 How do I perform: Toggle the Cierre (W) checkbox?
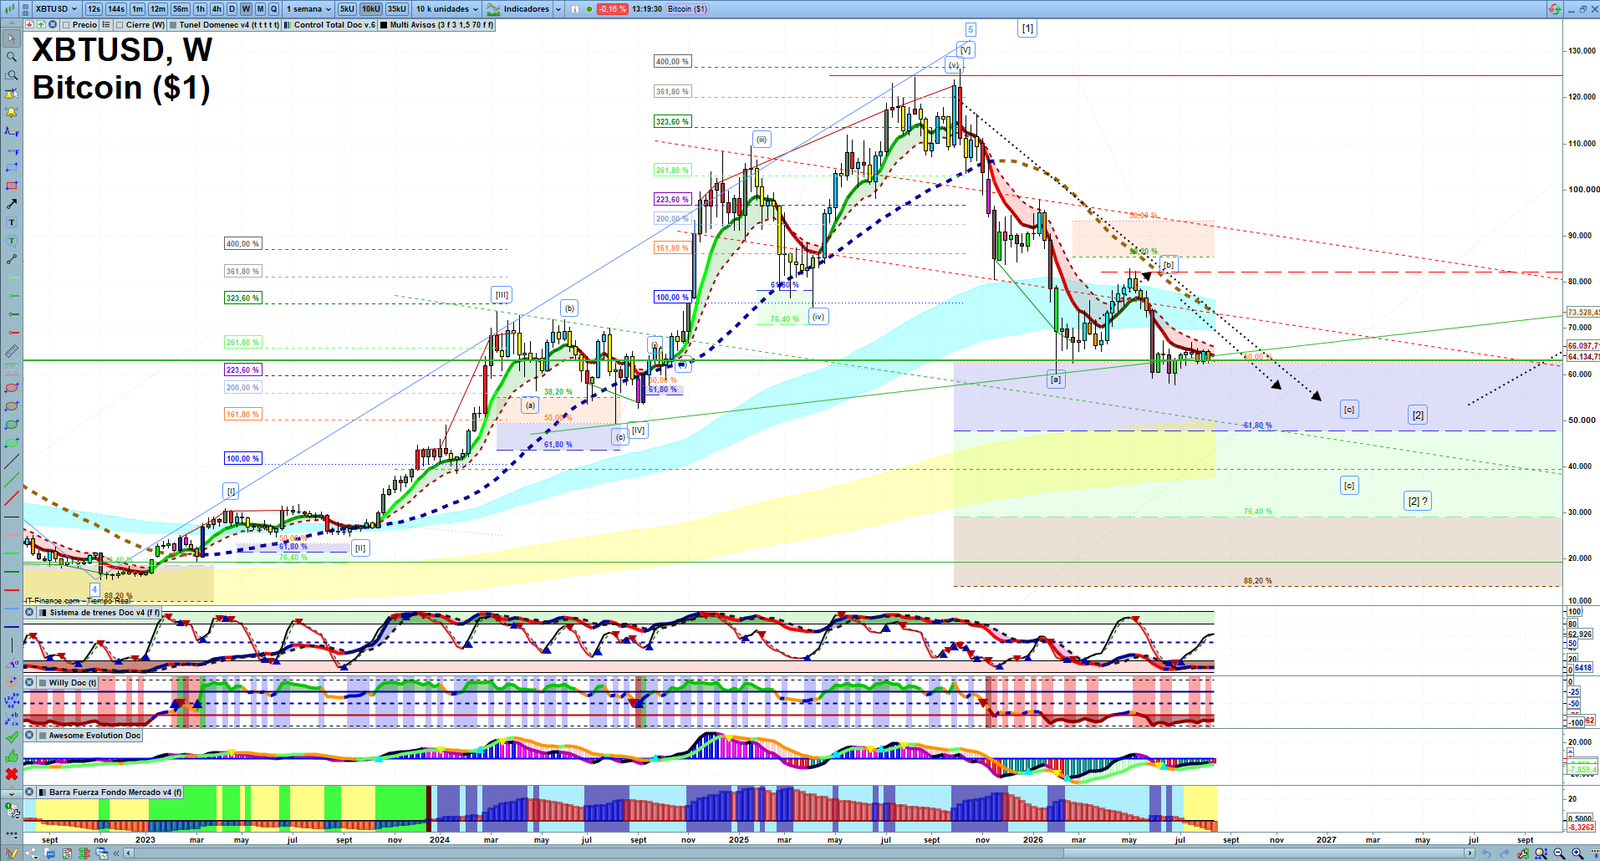pos(119,25)
